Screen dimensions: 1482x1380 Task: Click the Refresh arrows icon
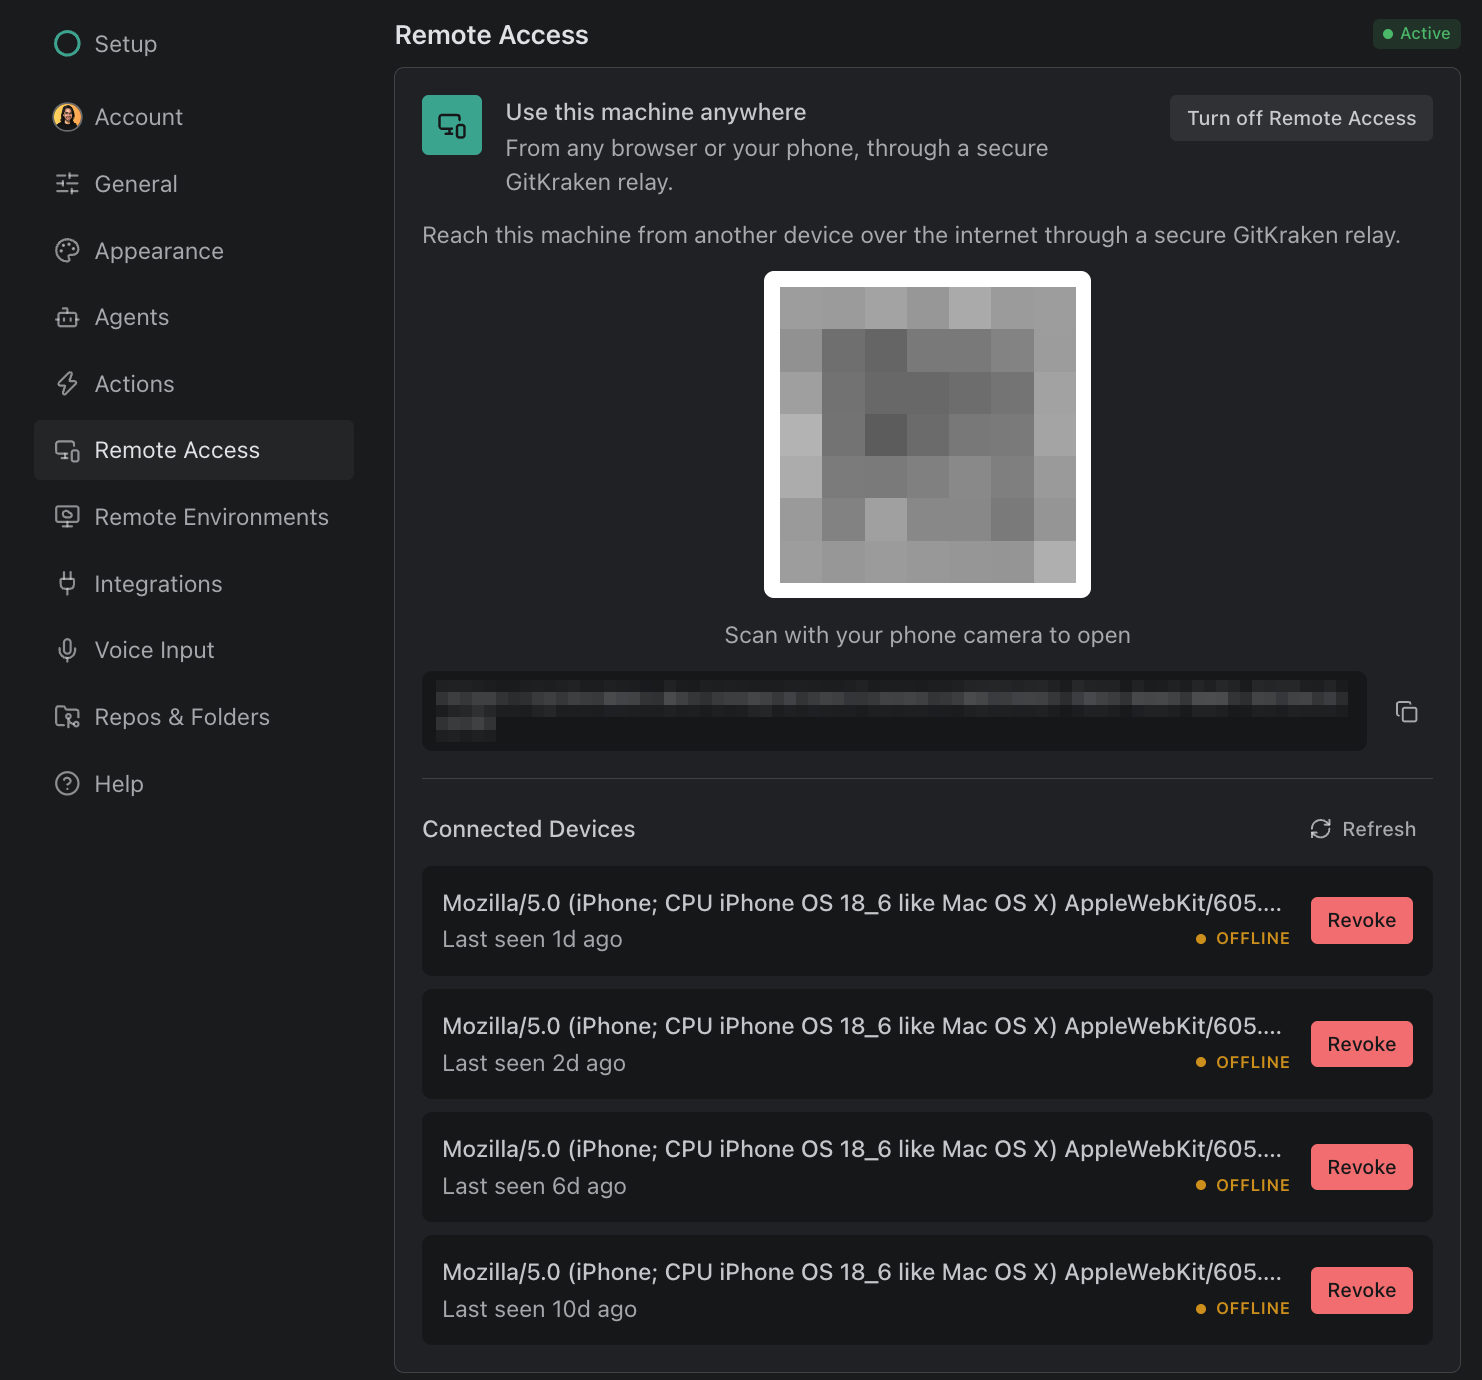pyautogui.click(x=1321, y=829)
